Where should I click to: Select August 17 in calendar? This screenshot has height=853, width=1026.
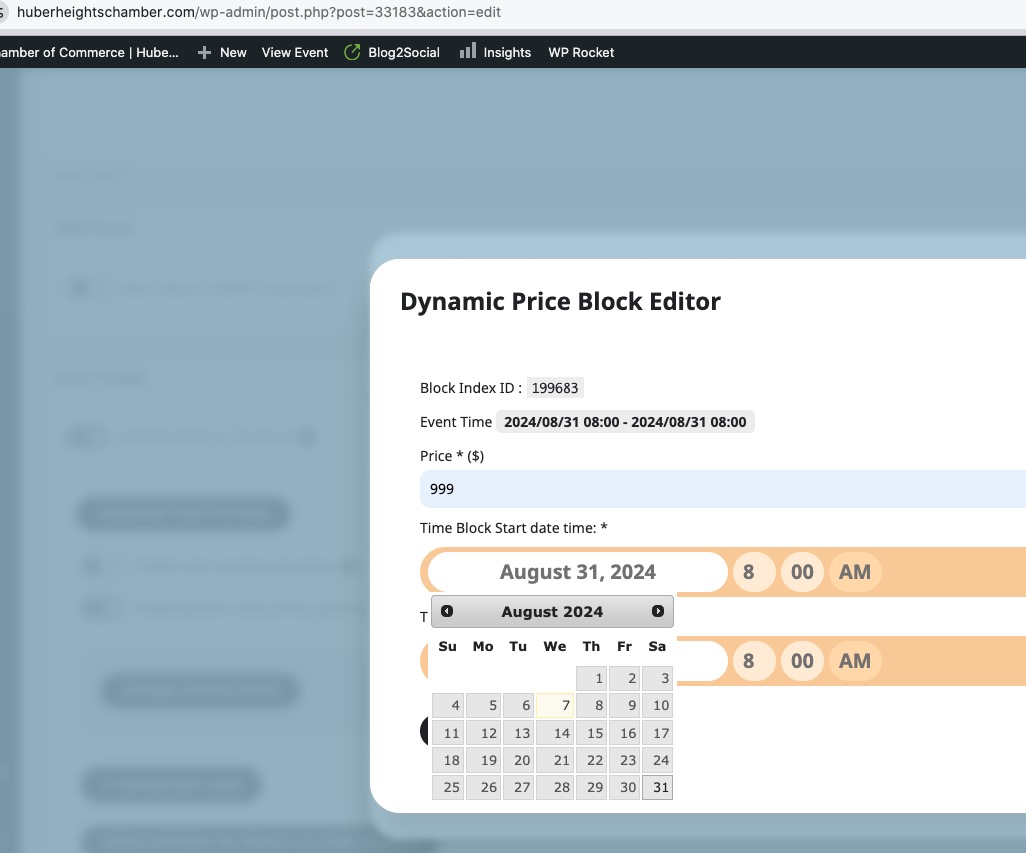coord(658,733)
